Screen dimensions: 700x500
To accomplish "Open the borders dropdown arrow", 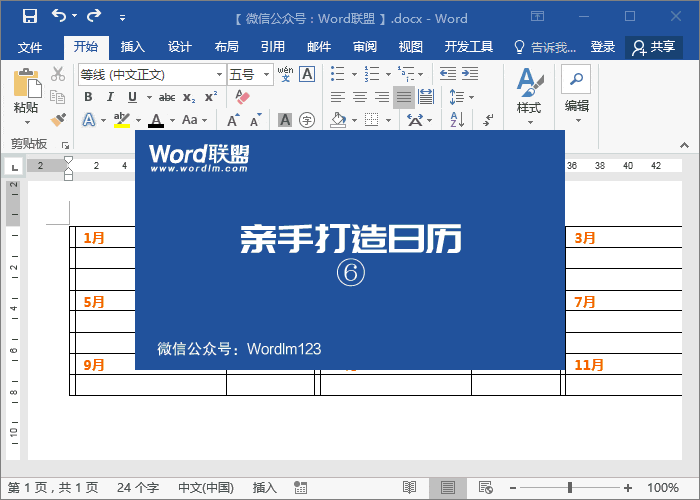I will click(x=388, y=121).
